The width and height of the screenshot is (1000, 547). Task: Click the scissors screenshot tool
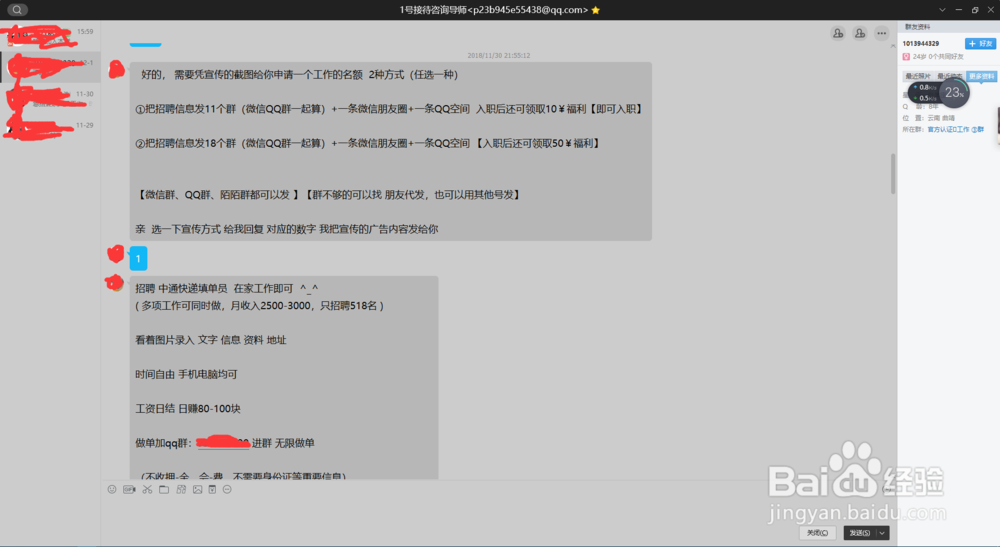(x=147, y=490)
